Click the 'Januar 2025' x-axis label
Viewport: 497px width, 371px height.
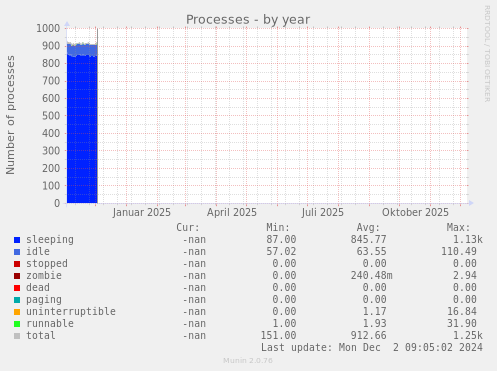pos(142,212)
